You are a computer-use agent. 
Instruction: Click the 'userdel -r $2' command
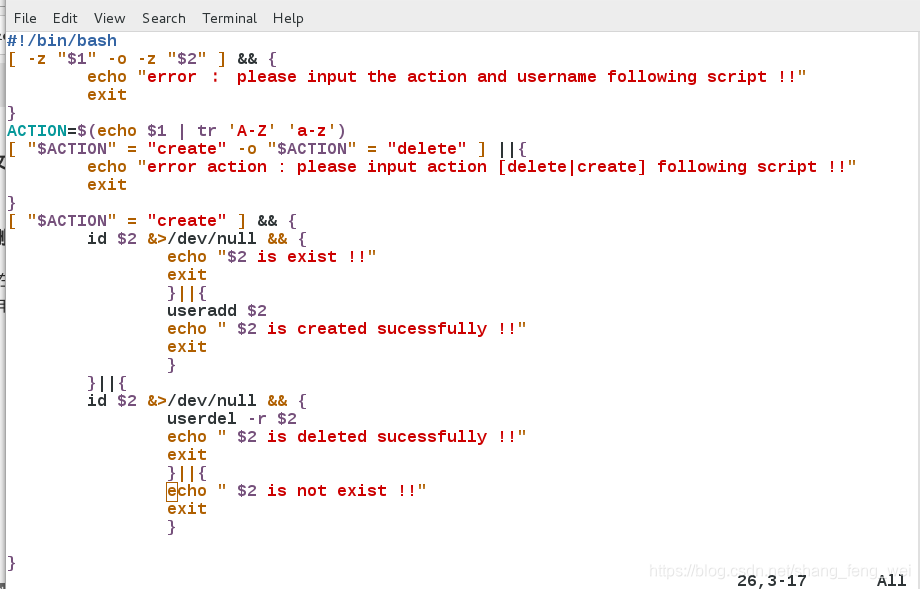tap(232, 418)
